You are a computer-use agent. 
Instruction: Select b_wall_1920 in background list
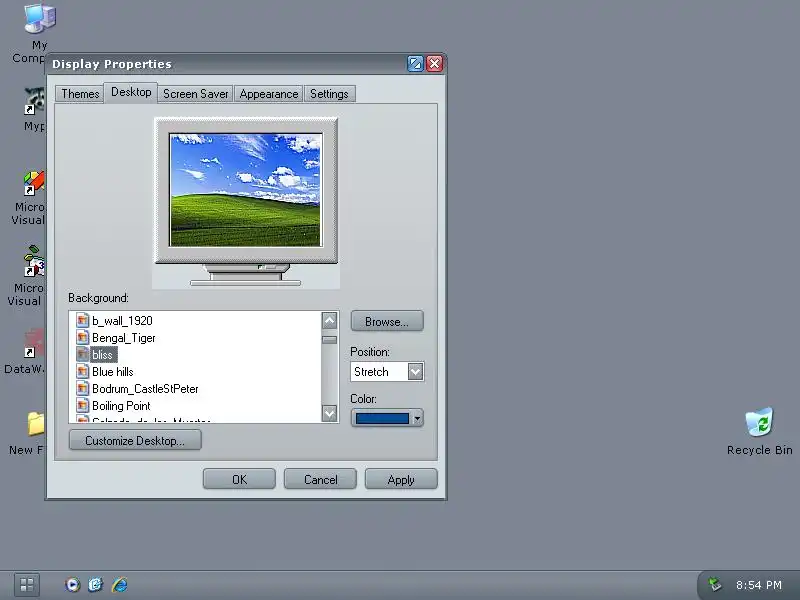122,320
